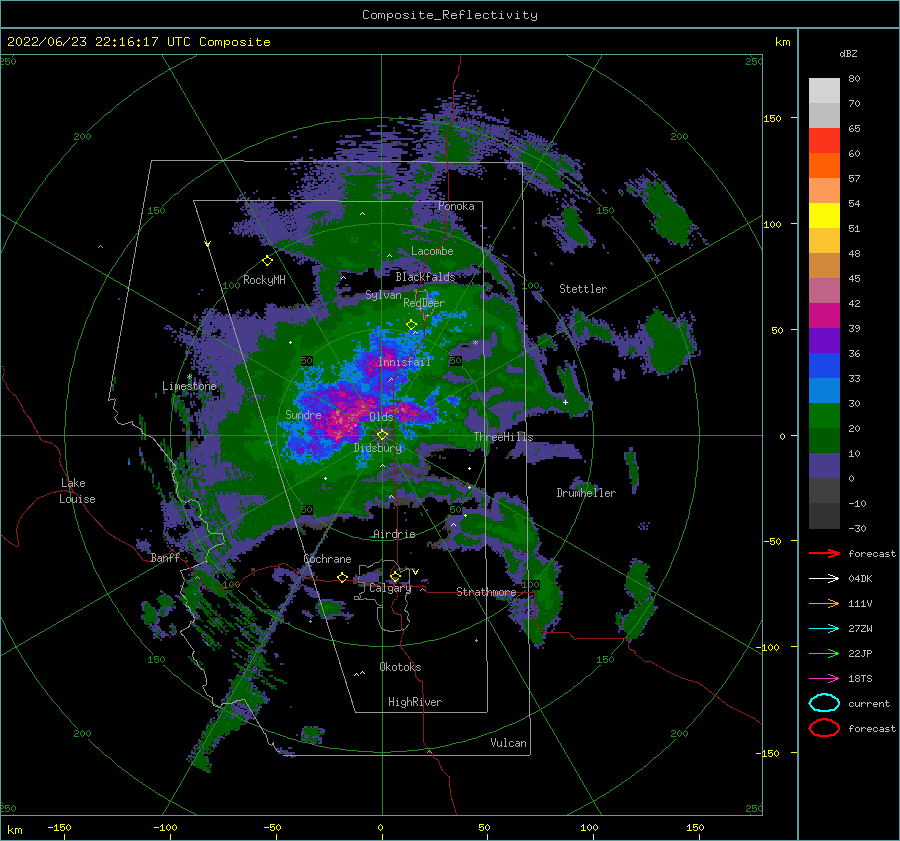Click the Sundre town label
The width and height of the screenshot is (900, 841).
coord(303,415)
